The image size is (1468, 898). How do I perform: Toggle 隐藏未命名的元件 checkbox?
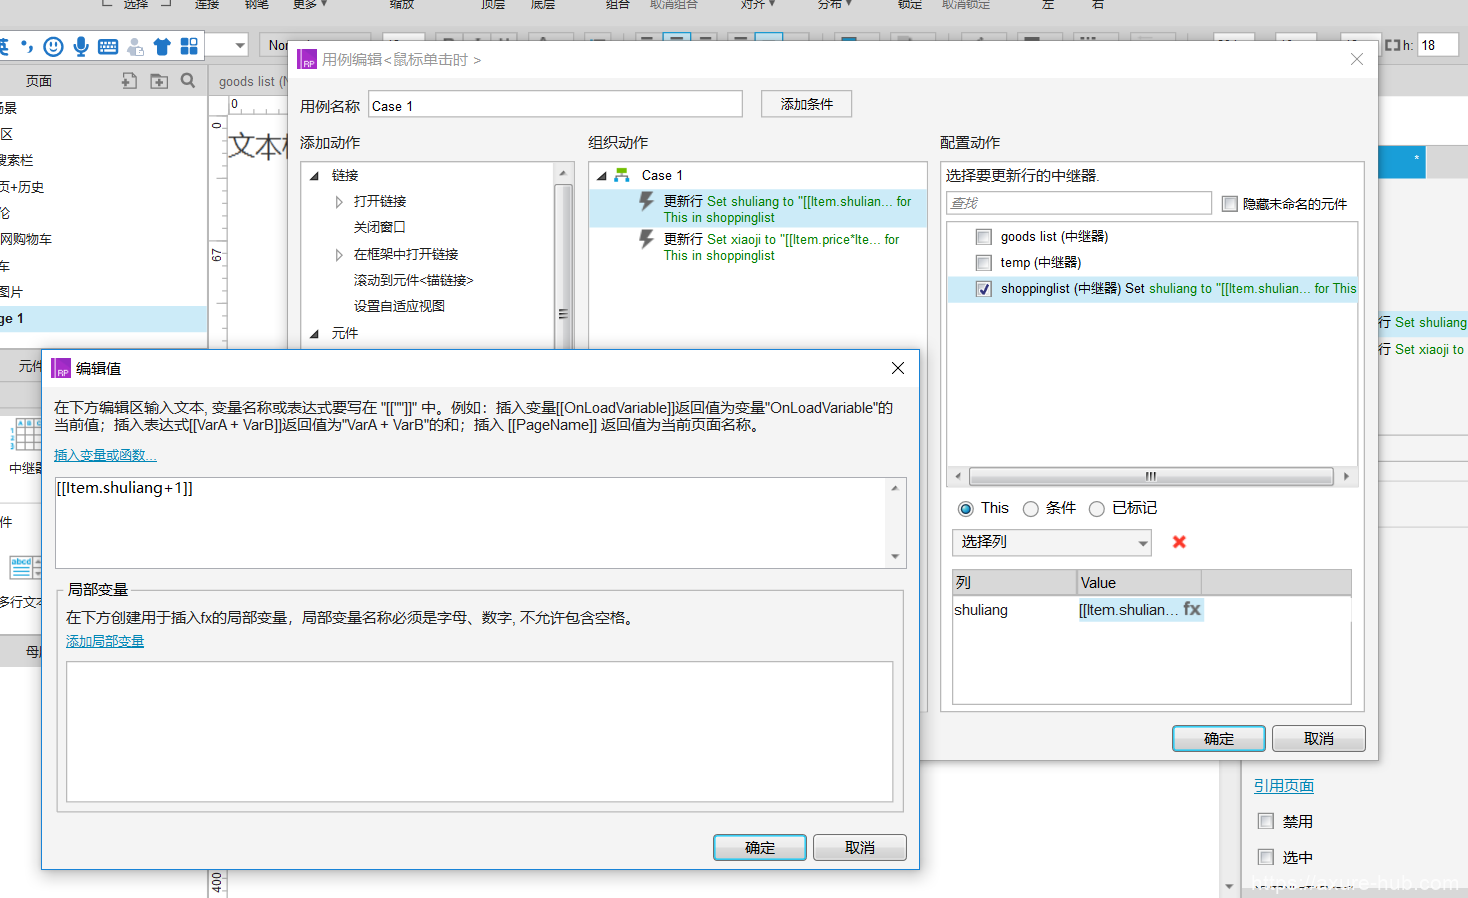click(1230, 204)
